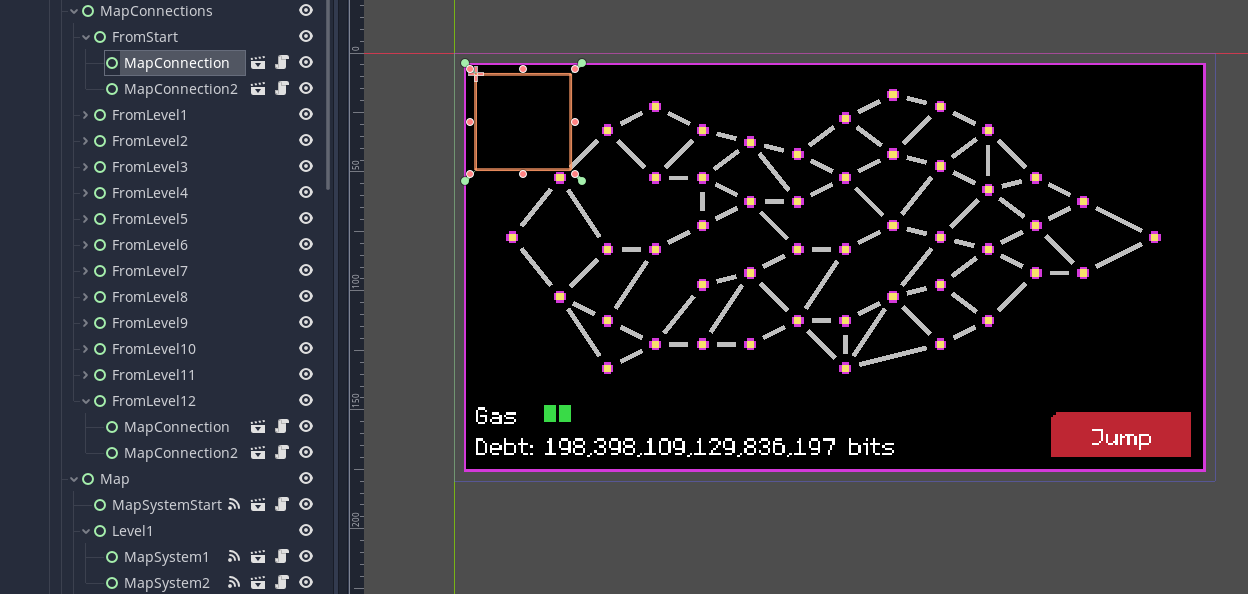Open scene instance icon on MapSystem1
This screenshot has height=594, width=1248.
258,557
